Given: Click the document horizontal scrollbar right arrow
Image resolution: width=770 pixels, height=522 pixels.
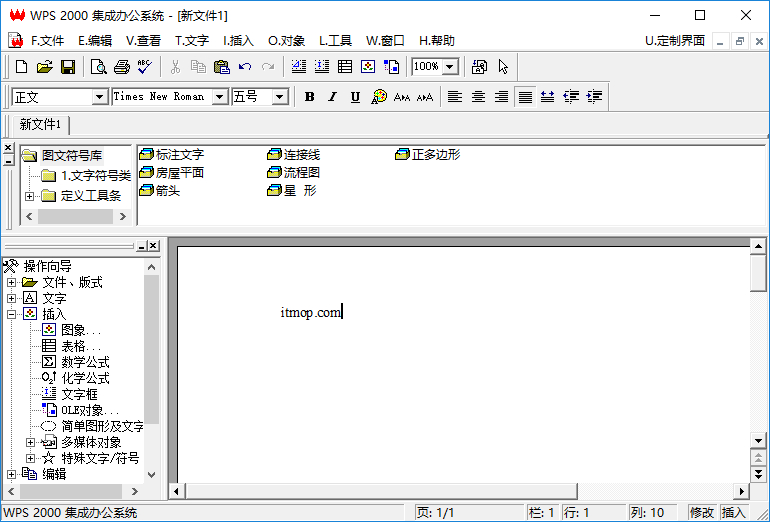Looking at the screenshot, I should 741,491.
